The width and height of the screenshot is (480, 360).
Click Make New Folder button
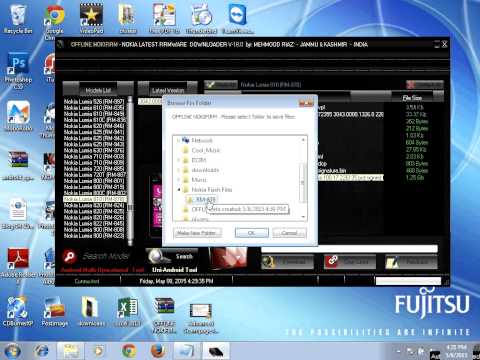coord(197,233)
